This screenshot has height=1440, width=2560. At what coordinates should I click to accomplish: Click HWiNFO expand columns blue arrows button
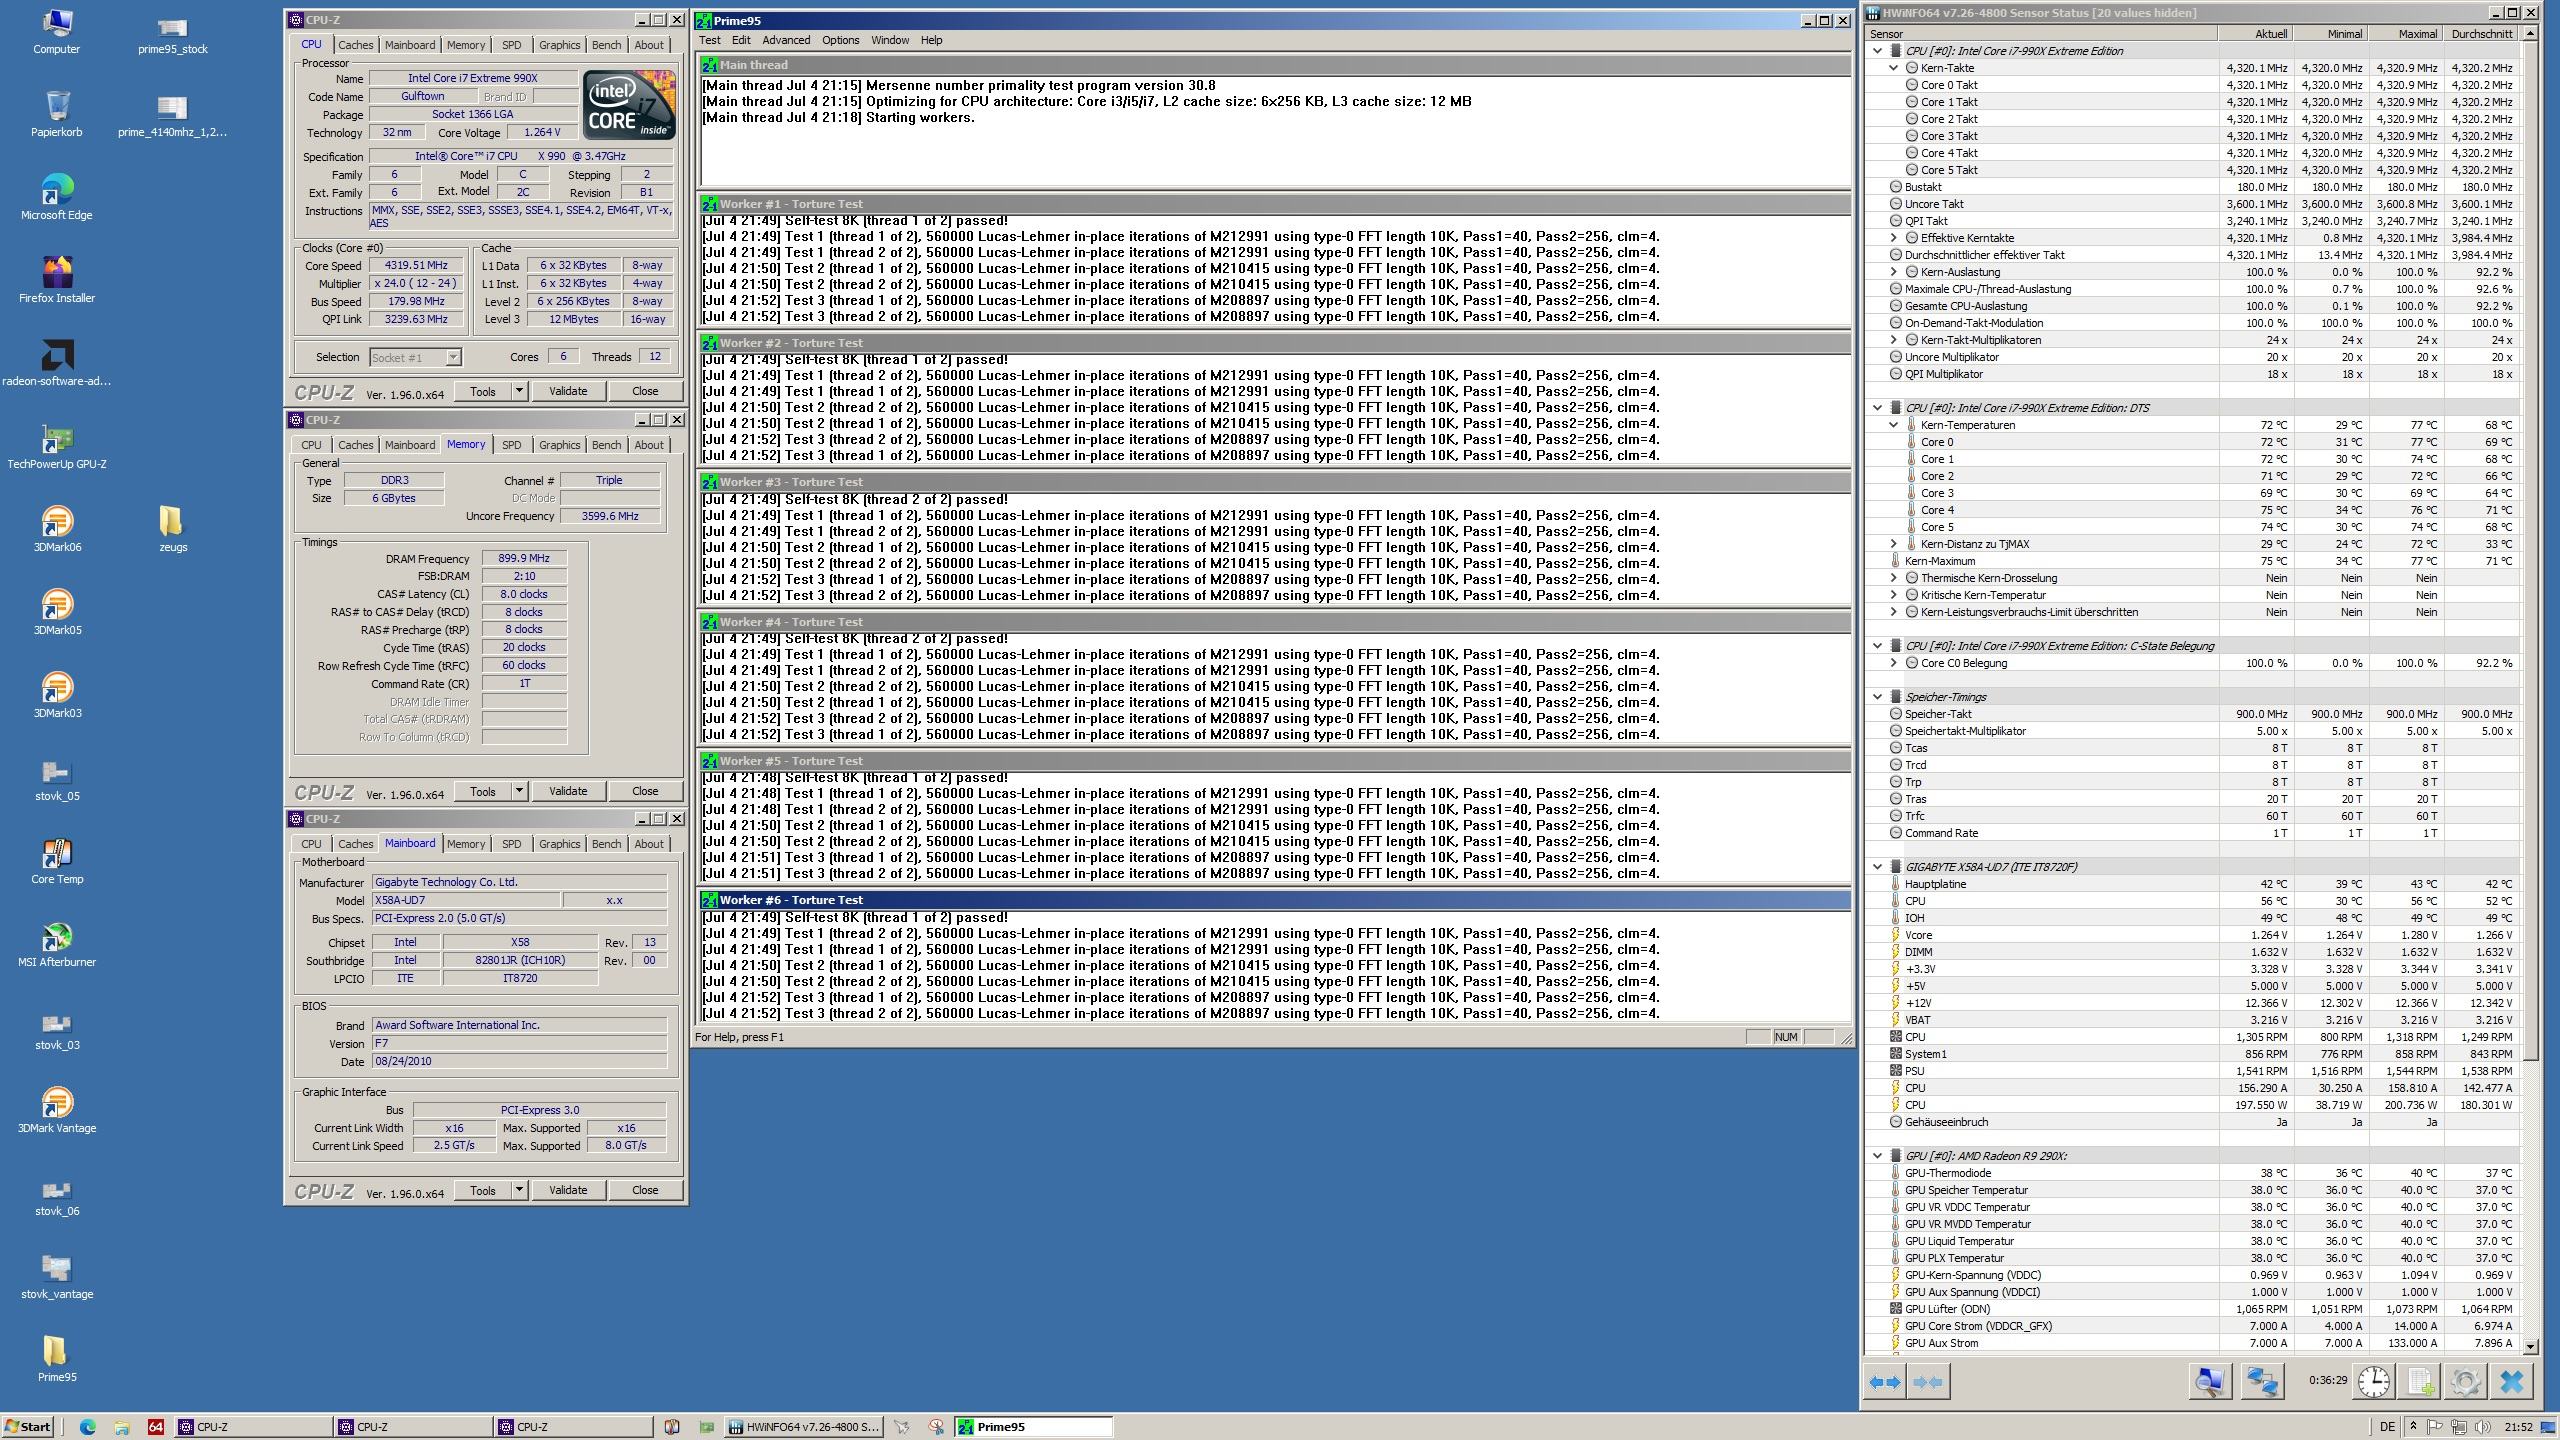click(1884, 1382)
